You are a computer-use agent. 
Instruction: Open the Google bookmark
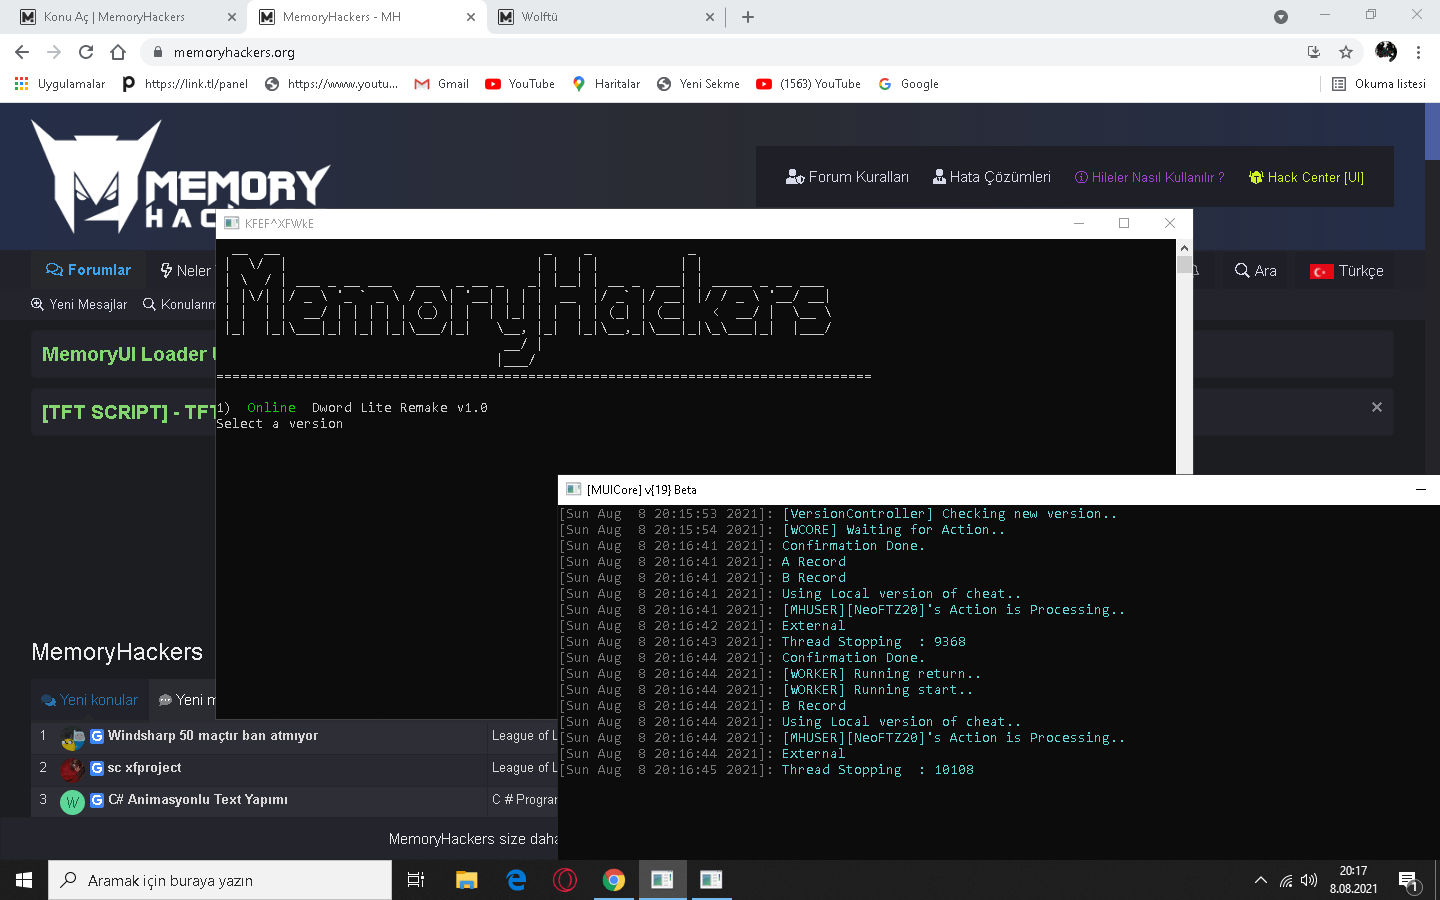point(908,84)
